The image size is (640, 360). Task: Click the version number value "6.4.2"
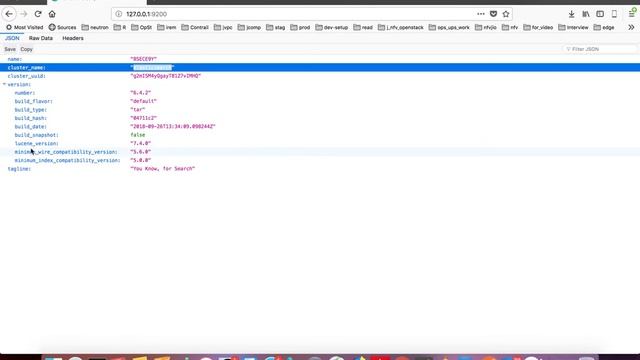click(x=140, y=93)
